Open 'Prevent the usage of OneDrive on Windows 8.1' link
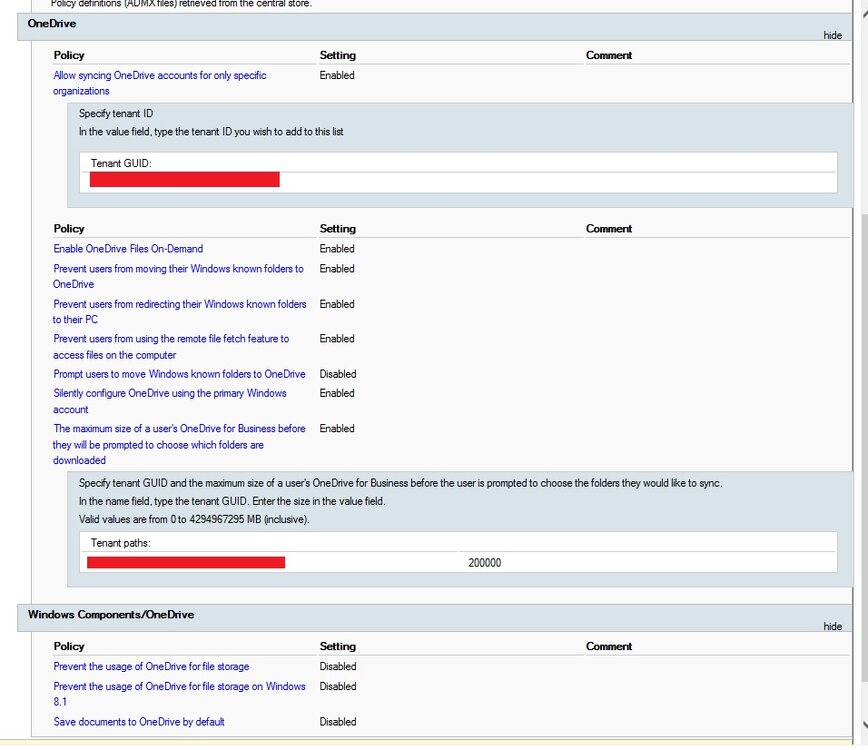Viewport: 868px width, 750px height. point(179,694)
